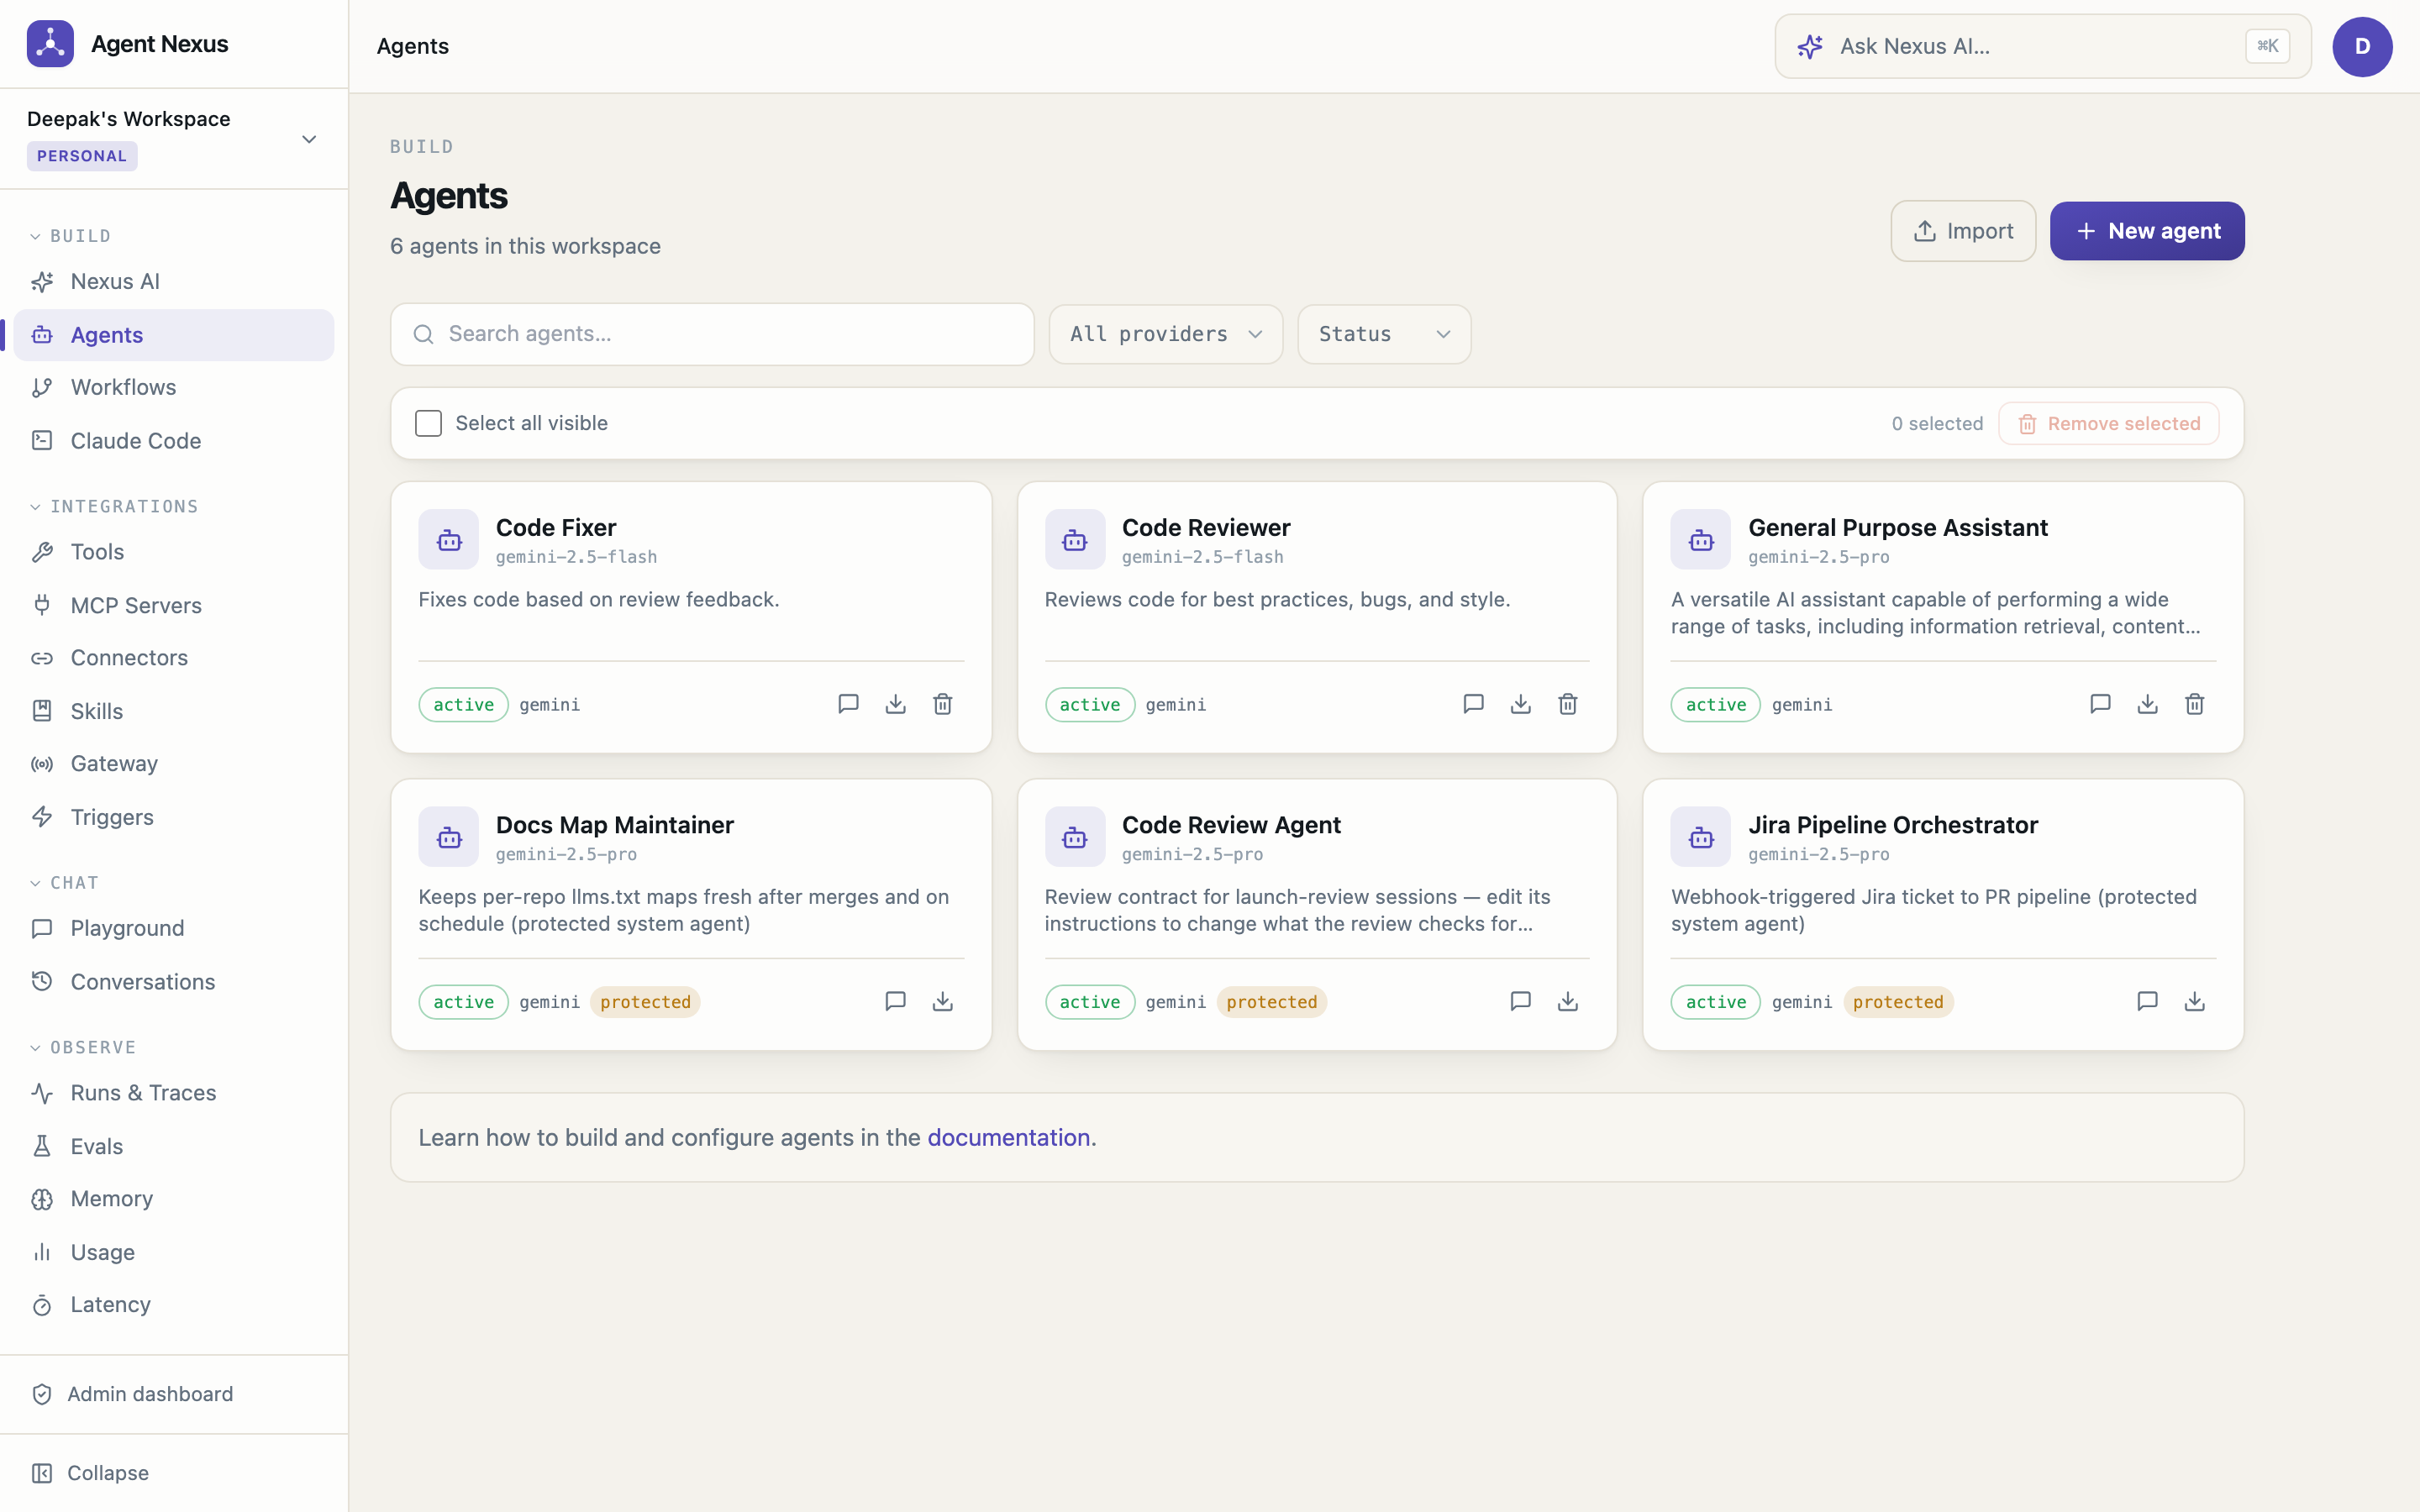
Task: Open chat for Docs Map Maintainer
Action: click(895, 1001)
